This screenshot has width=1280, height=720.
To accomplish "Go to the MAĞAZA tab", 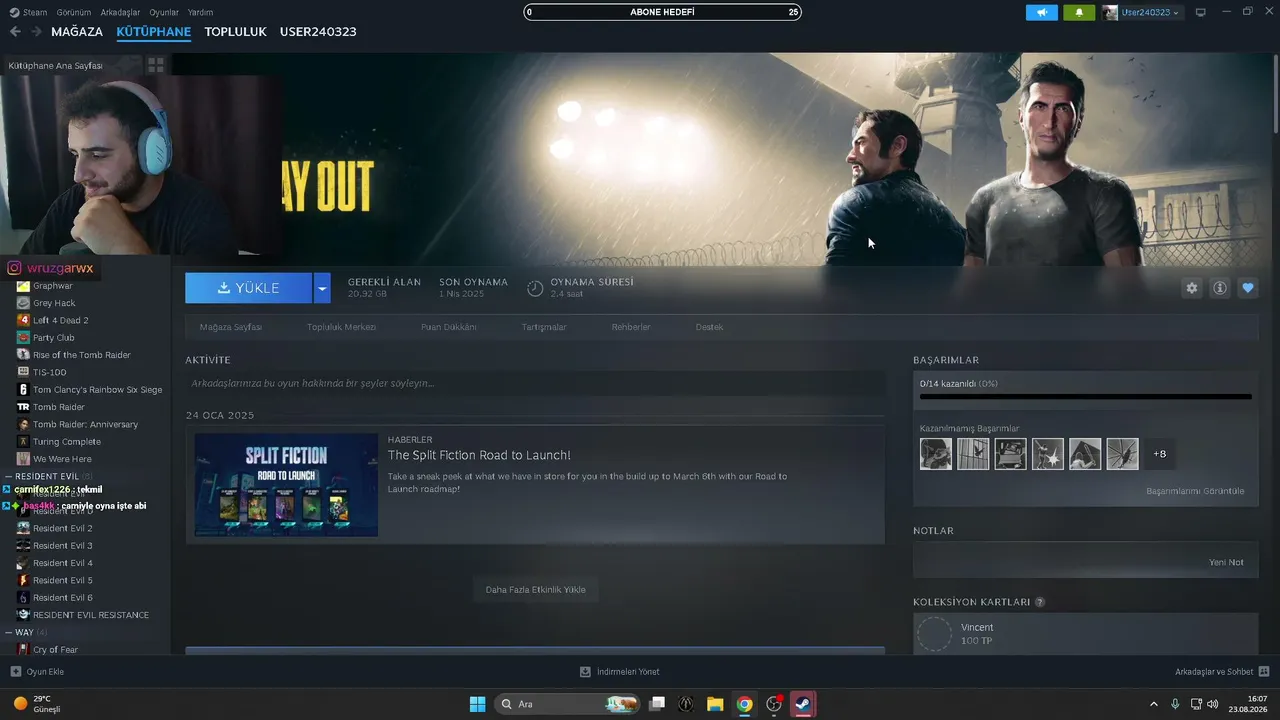I will [77, 32].
